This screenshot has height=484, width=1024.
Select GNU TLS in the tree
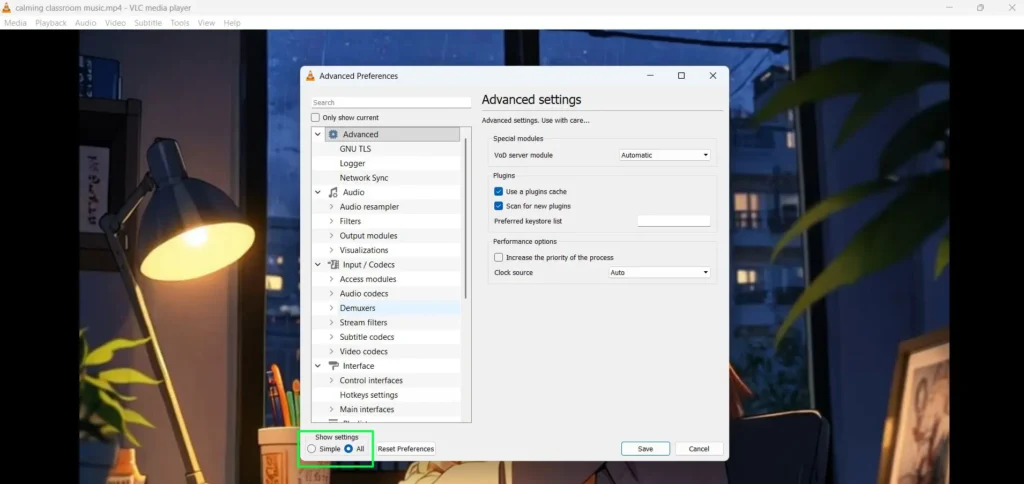tap(355, 149)
